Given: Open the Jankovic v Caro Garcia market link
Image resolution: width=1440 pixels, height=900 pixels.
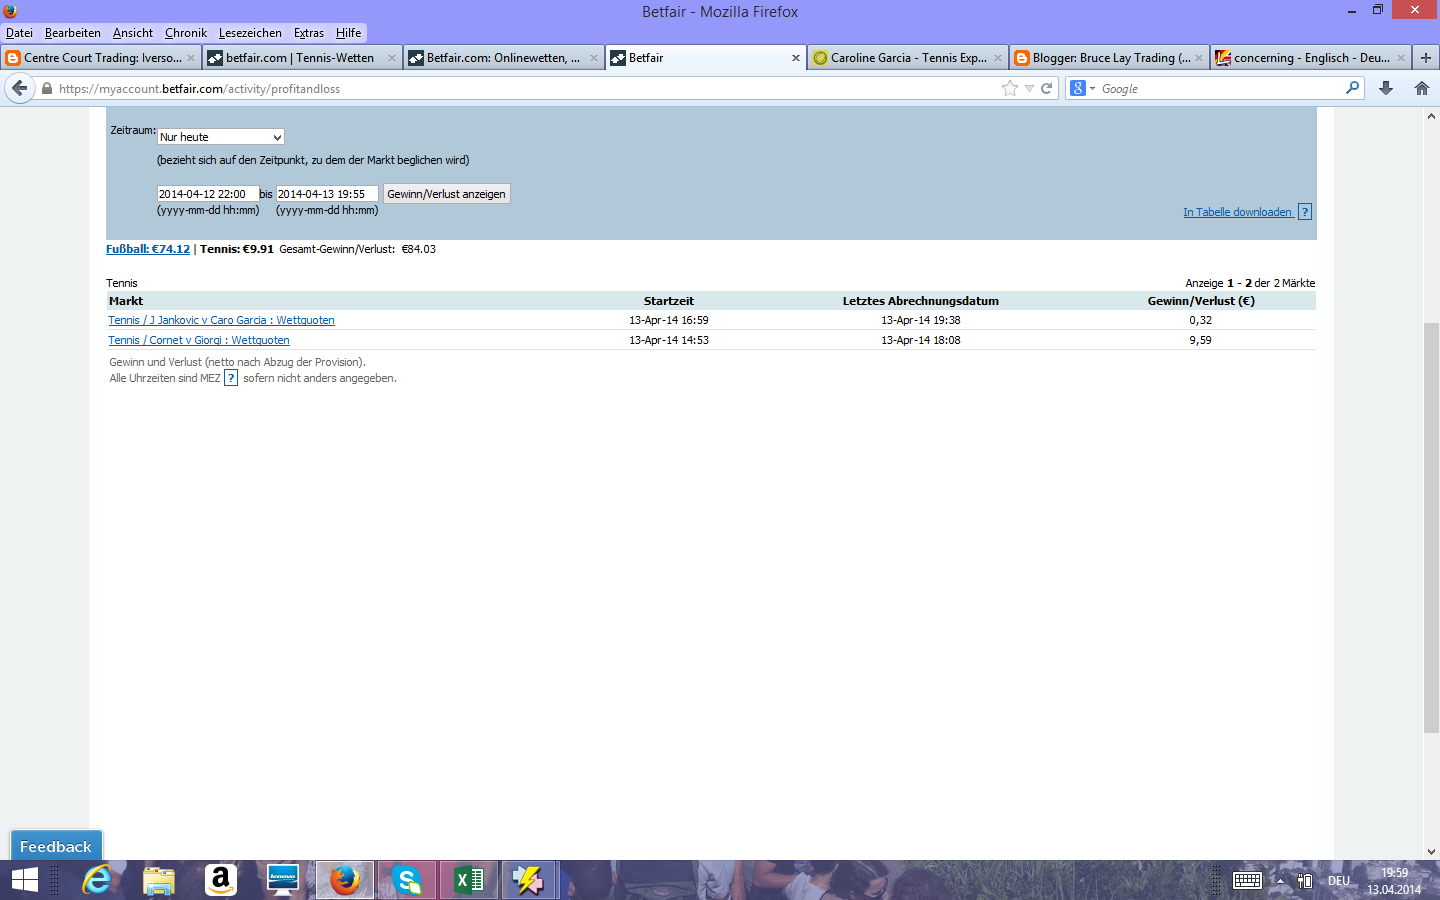Looking at the screenshot, I should pyautogui.click(x=221, y=320).
